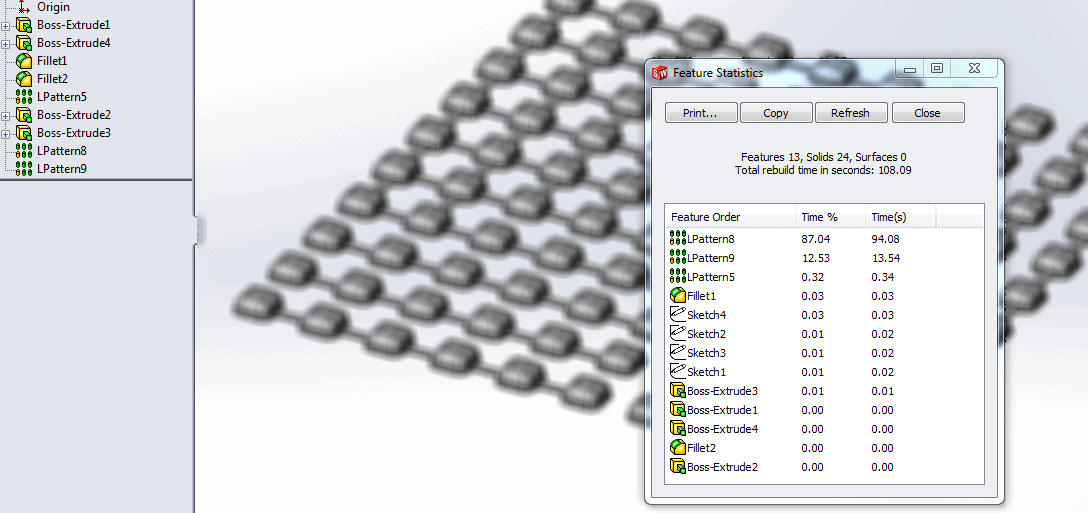This screenshot has height=513, width=1088.
Task: Click the Fillet1 icon in Feature Statistics list
Action: pyautogui.click(x=678, y=296)
